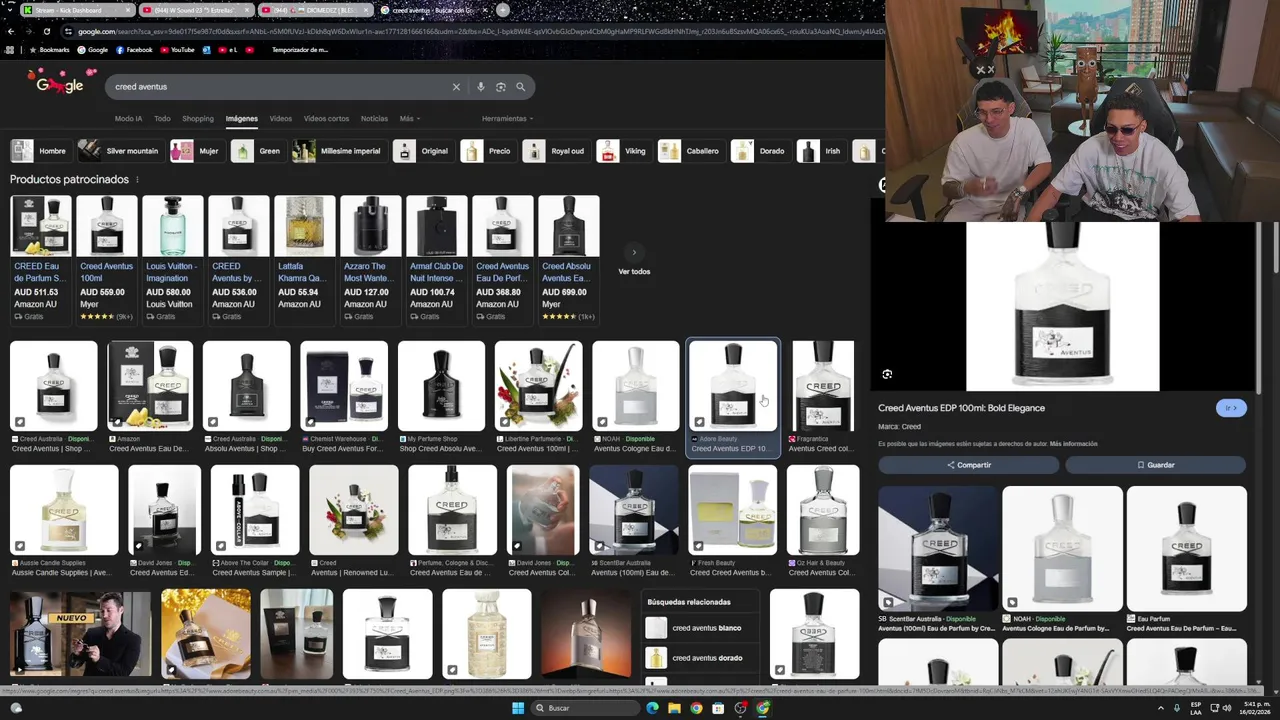
Task: Switch to the Todo results tab
Action: pyautogui.click(x=162, y=119)
